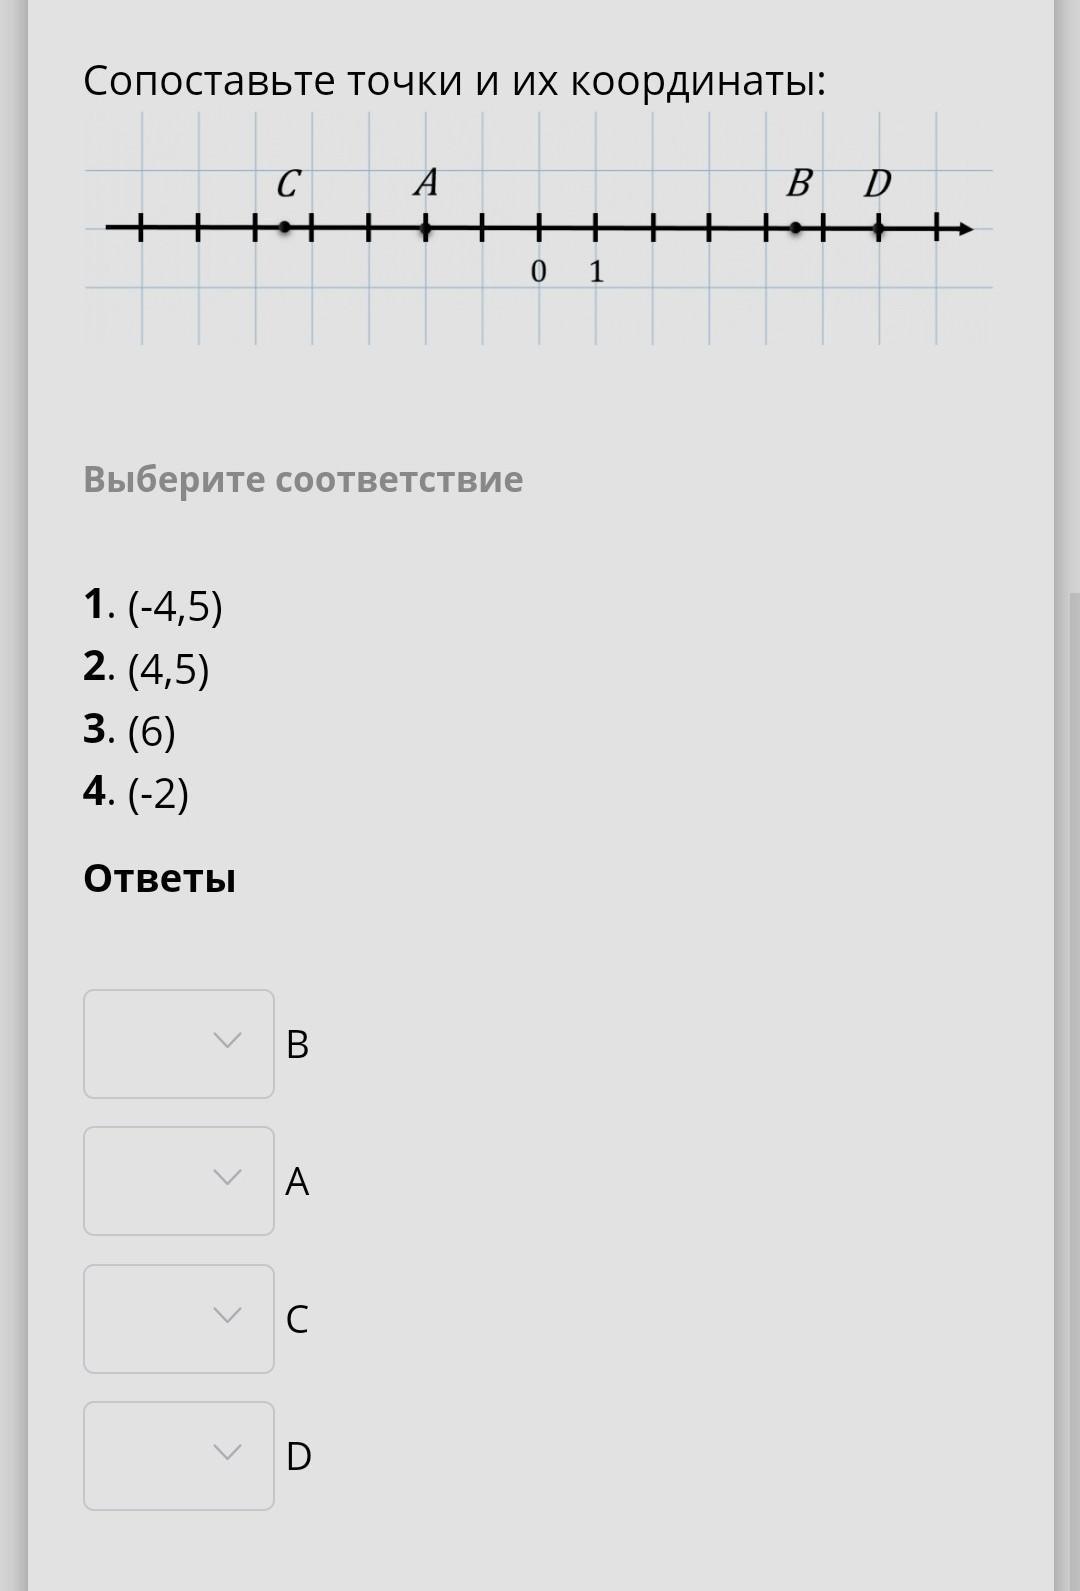
Task: Click the 'Ответы' heading
Action: (x=160, y=879)
